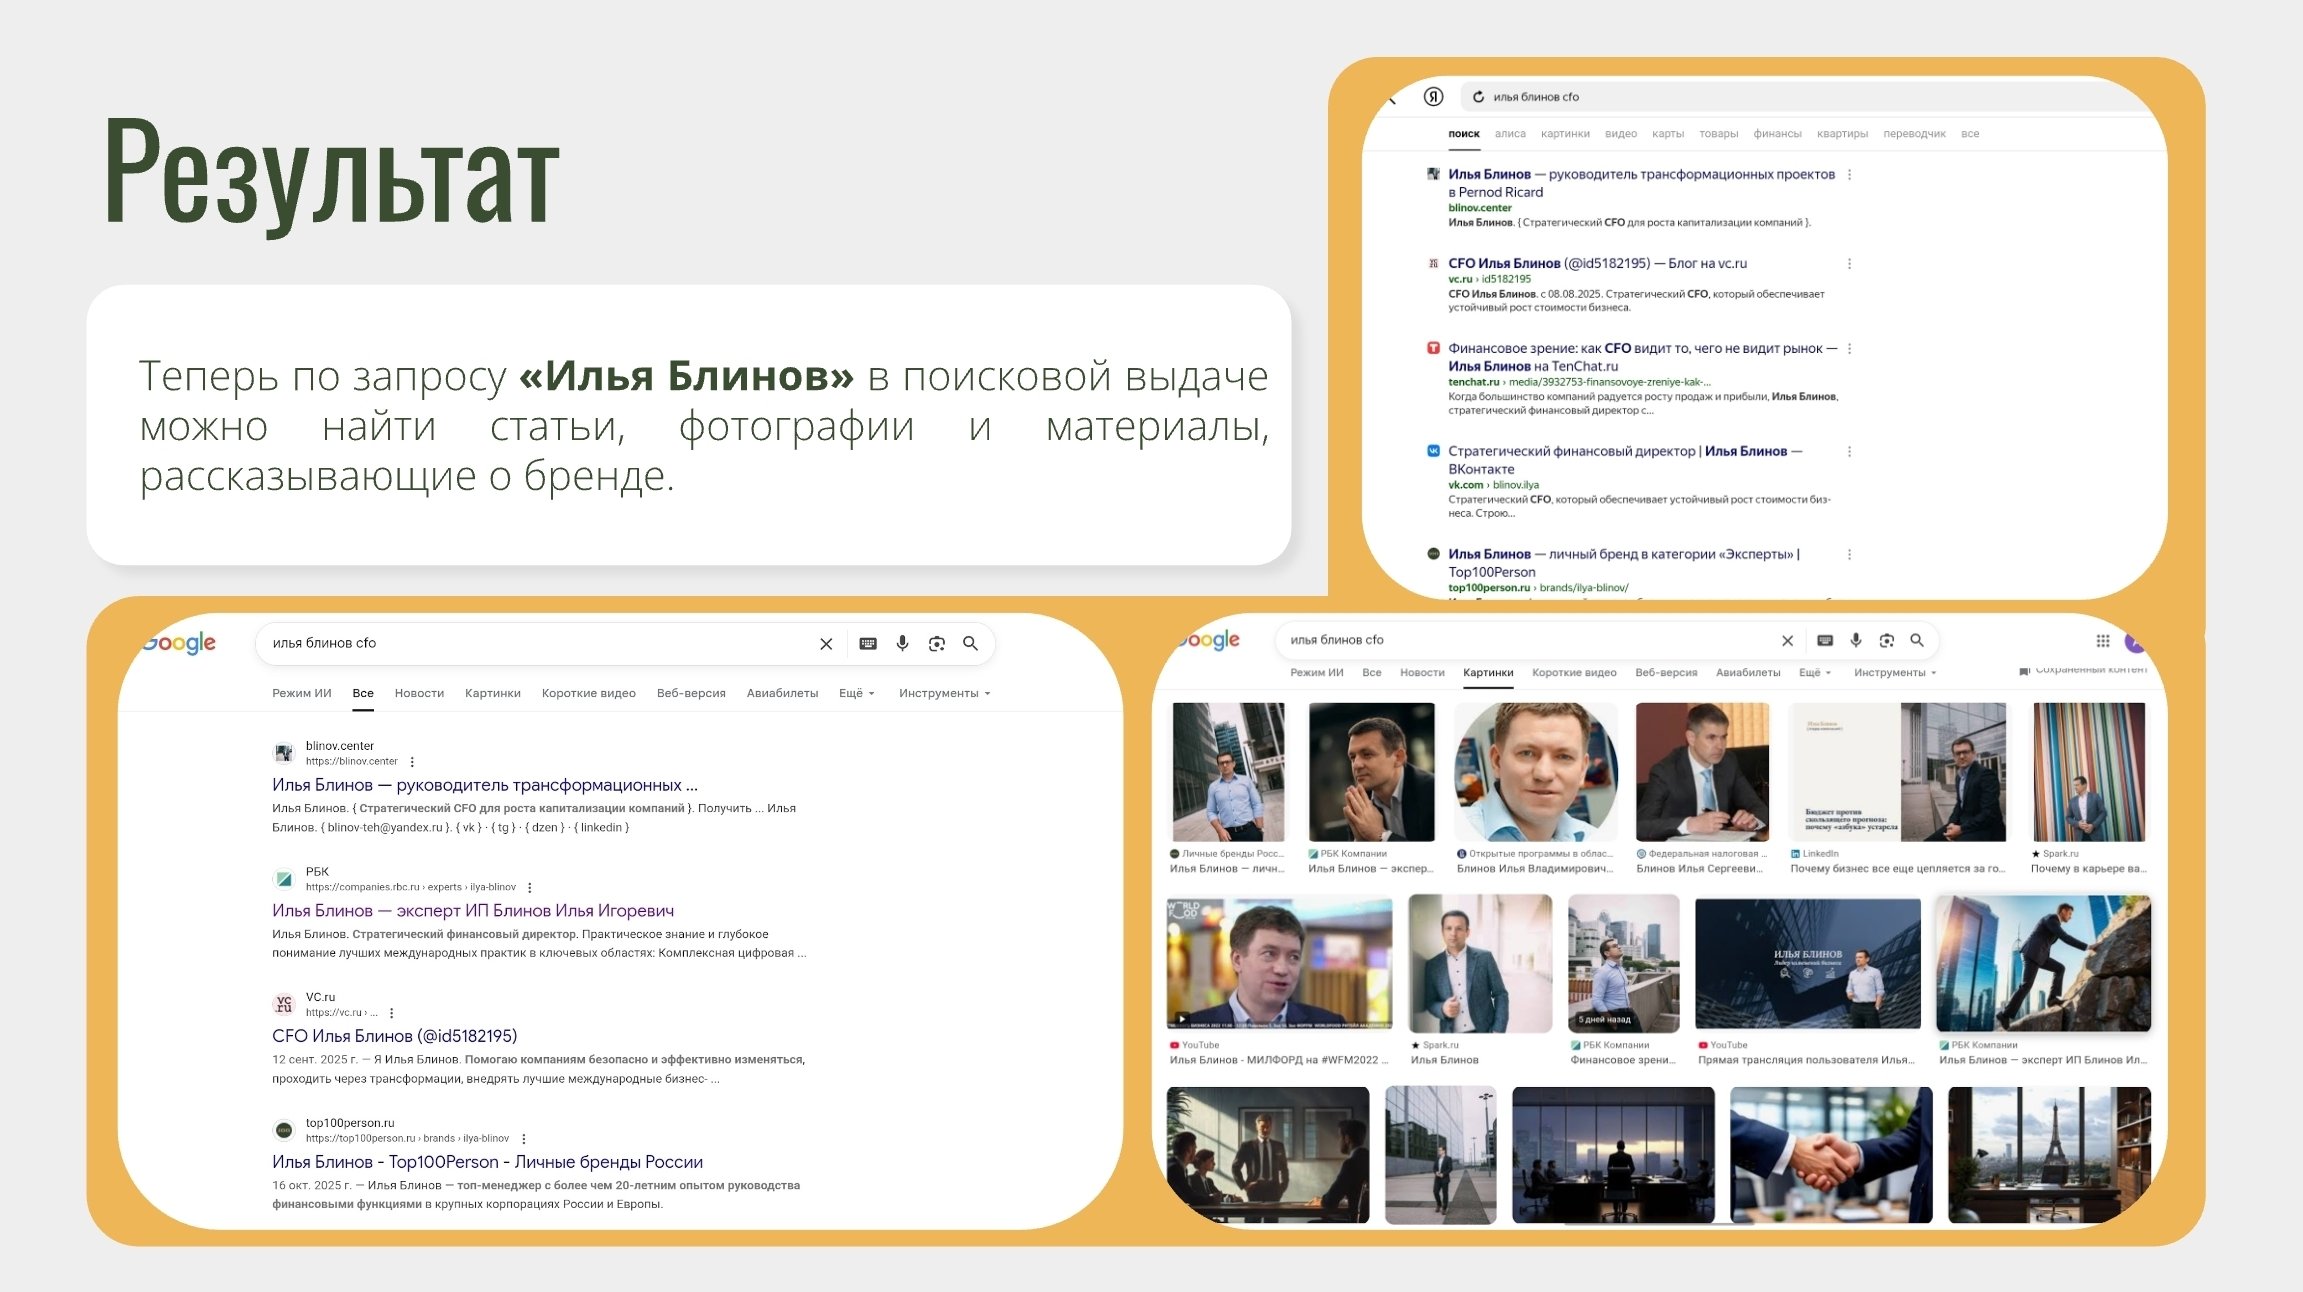
Task: Open Короткие видео tab in Google images view
Action: pyautogui.click(x=1574, y=672)
